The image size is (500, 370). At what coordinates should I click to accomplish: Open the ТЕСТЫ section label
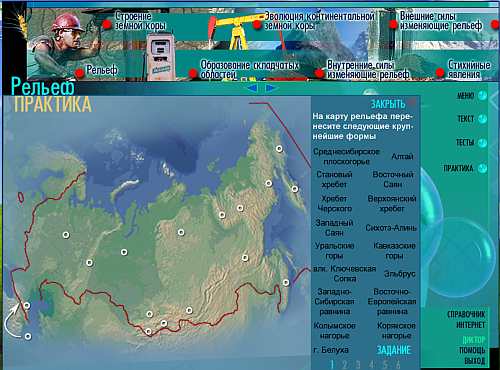point(465,143)
